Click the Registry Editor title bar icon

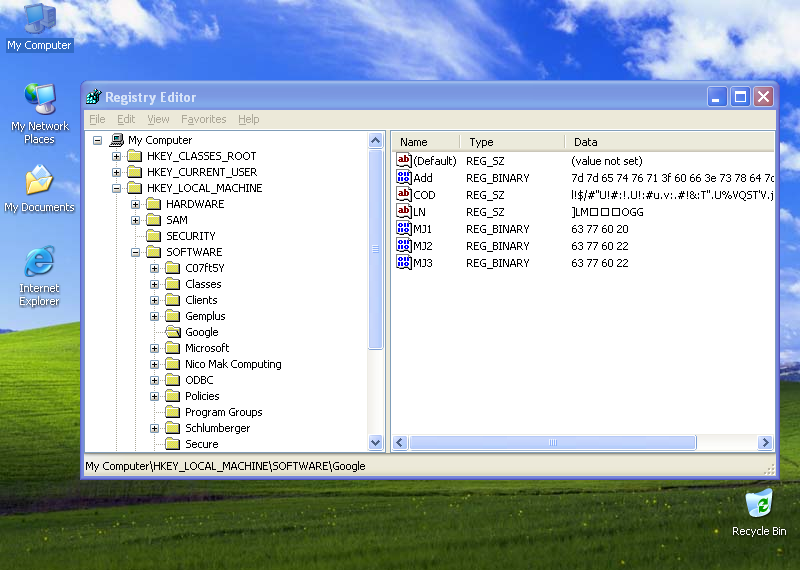click(x=94, y=96)
